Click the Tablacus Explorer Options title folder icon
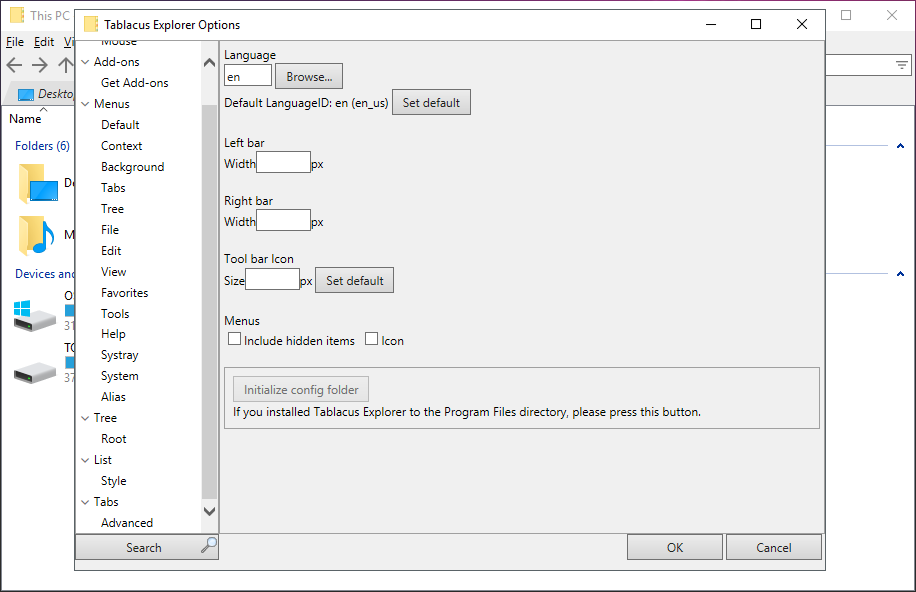916x592 pixels. (91, 25)
